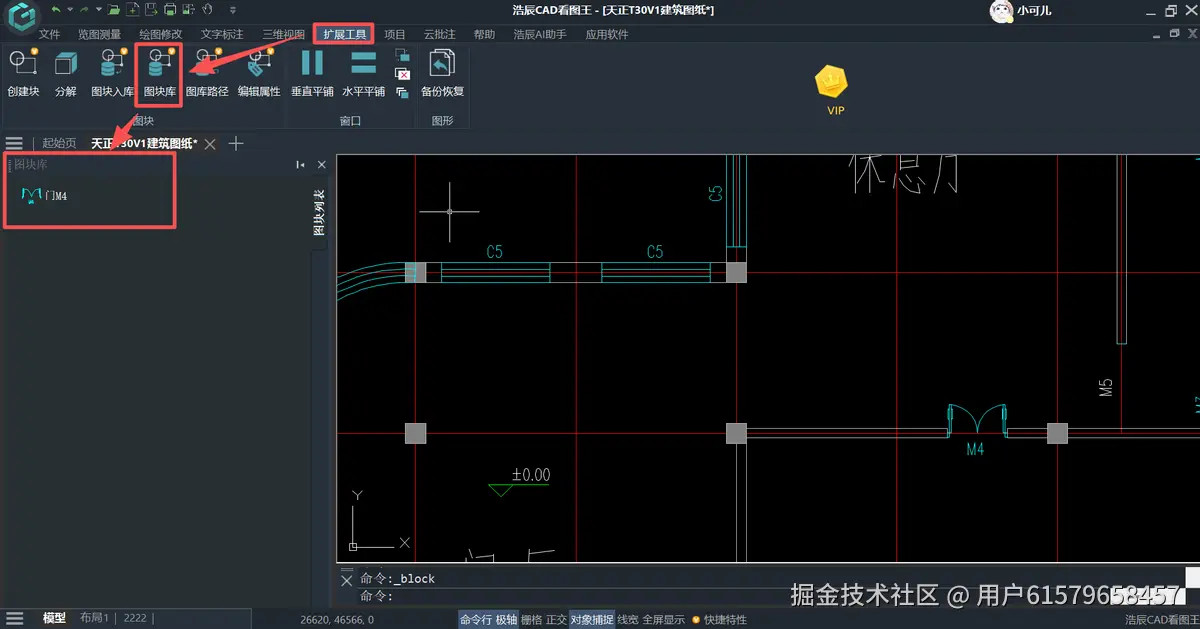The image size is (1200, 629).
Task: Open the 浩辰AI助手 tab
Action: [x=540, y=34]
